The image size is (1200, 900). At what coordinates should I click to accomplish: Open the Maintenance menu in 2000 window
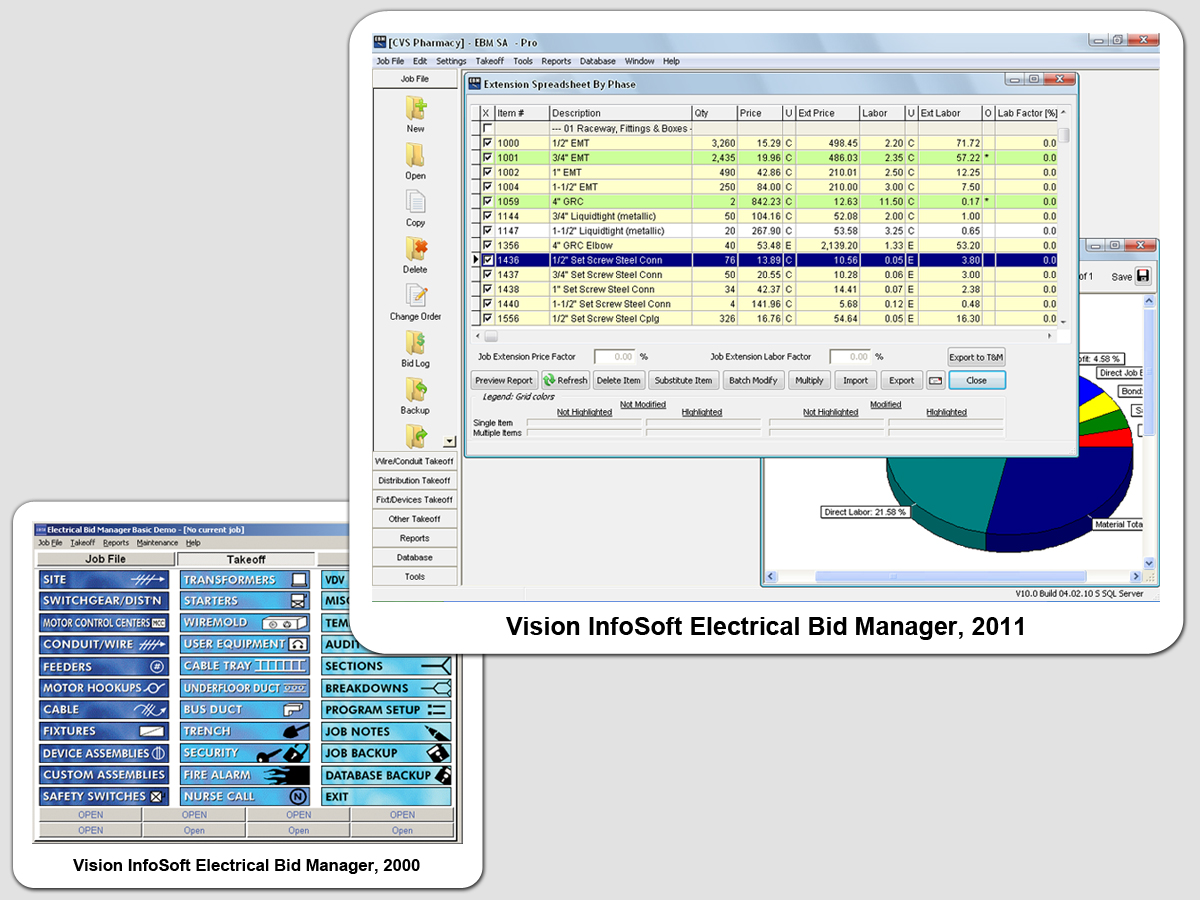click(157, 543)
